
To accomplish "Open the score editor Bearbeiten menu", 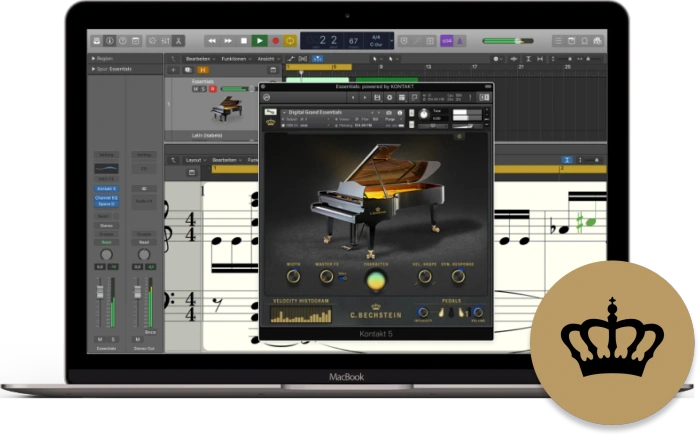I will click(227, 160).
